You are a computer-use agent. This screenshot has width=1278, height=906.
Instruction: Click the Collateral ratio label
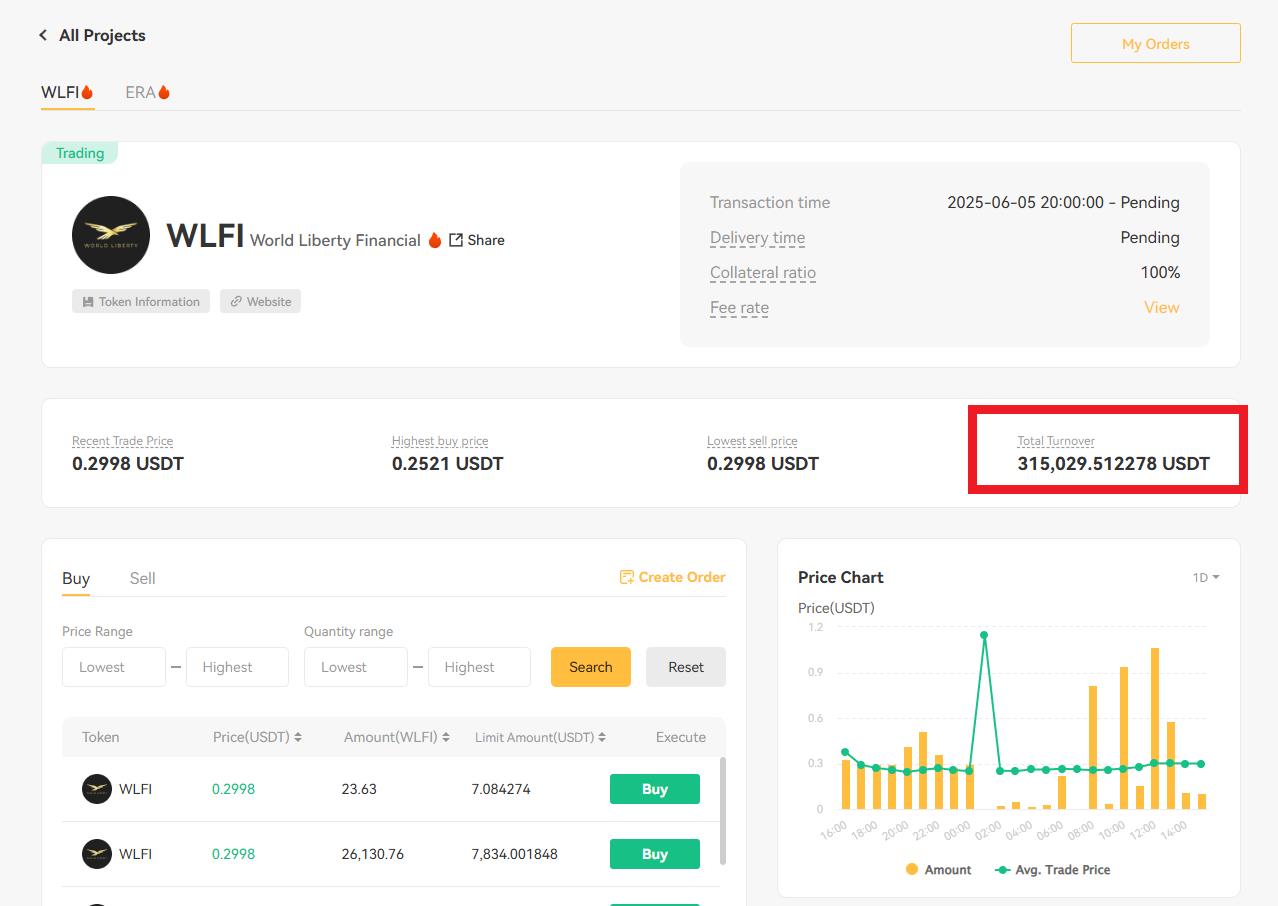(763, 273)
